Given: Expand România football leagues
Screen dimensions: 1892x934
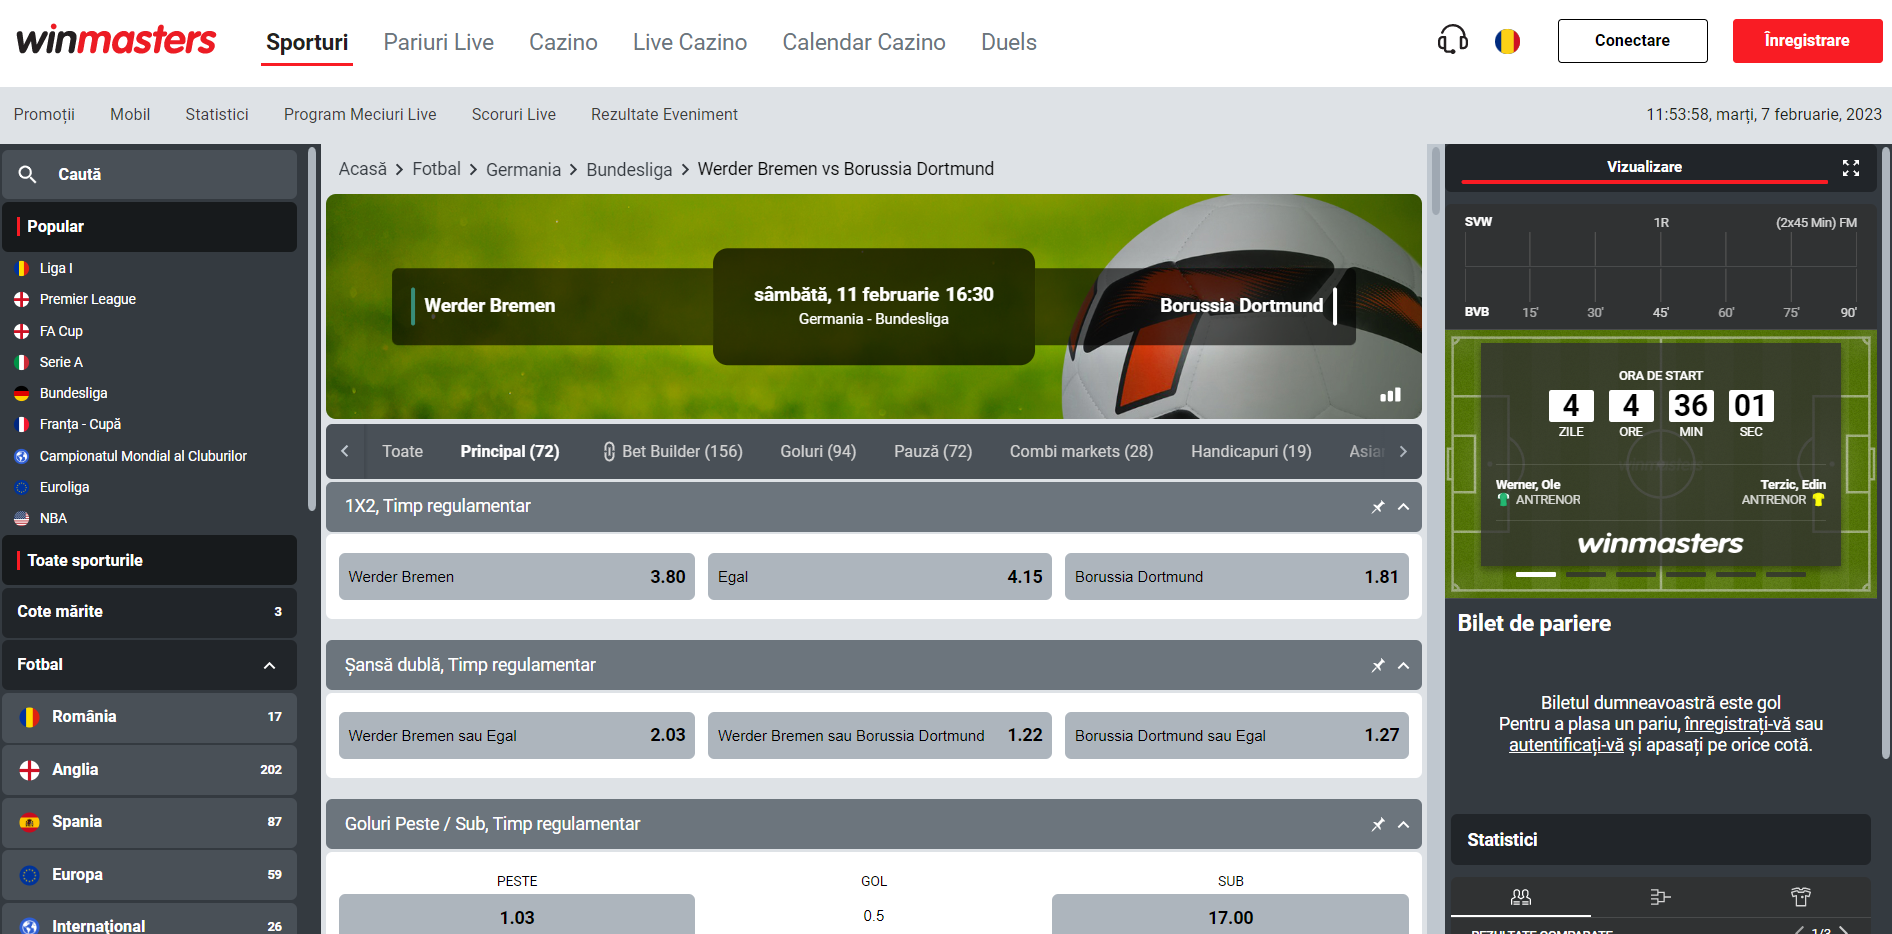Looking at the screenshot, I should click(x=150, y=717).
